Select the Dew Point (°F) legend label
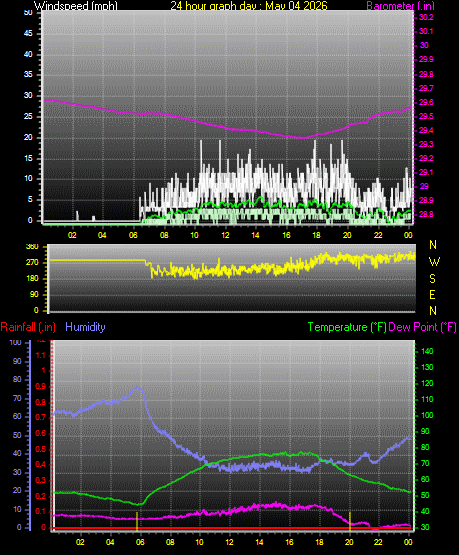 tap(423, 327)
